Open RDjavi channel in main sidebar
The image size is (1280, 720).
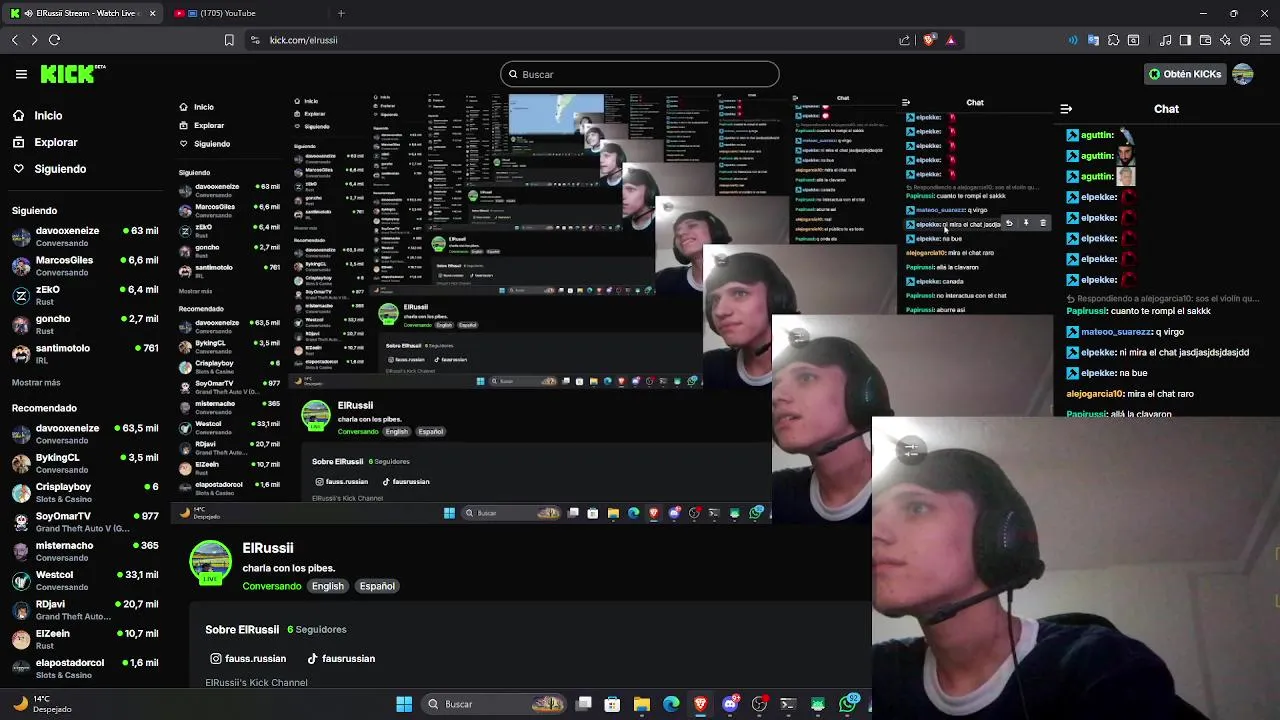tap(85, 610)
